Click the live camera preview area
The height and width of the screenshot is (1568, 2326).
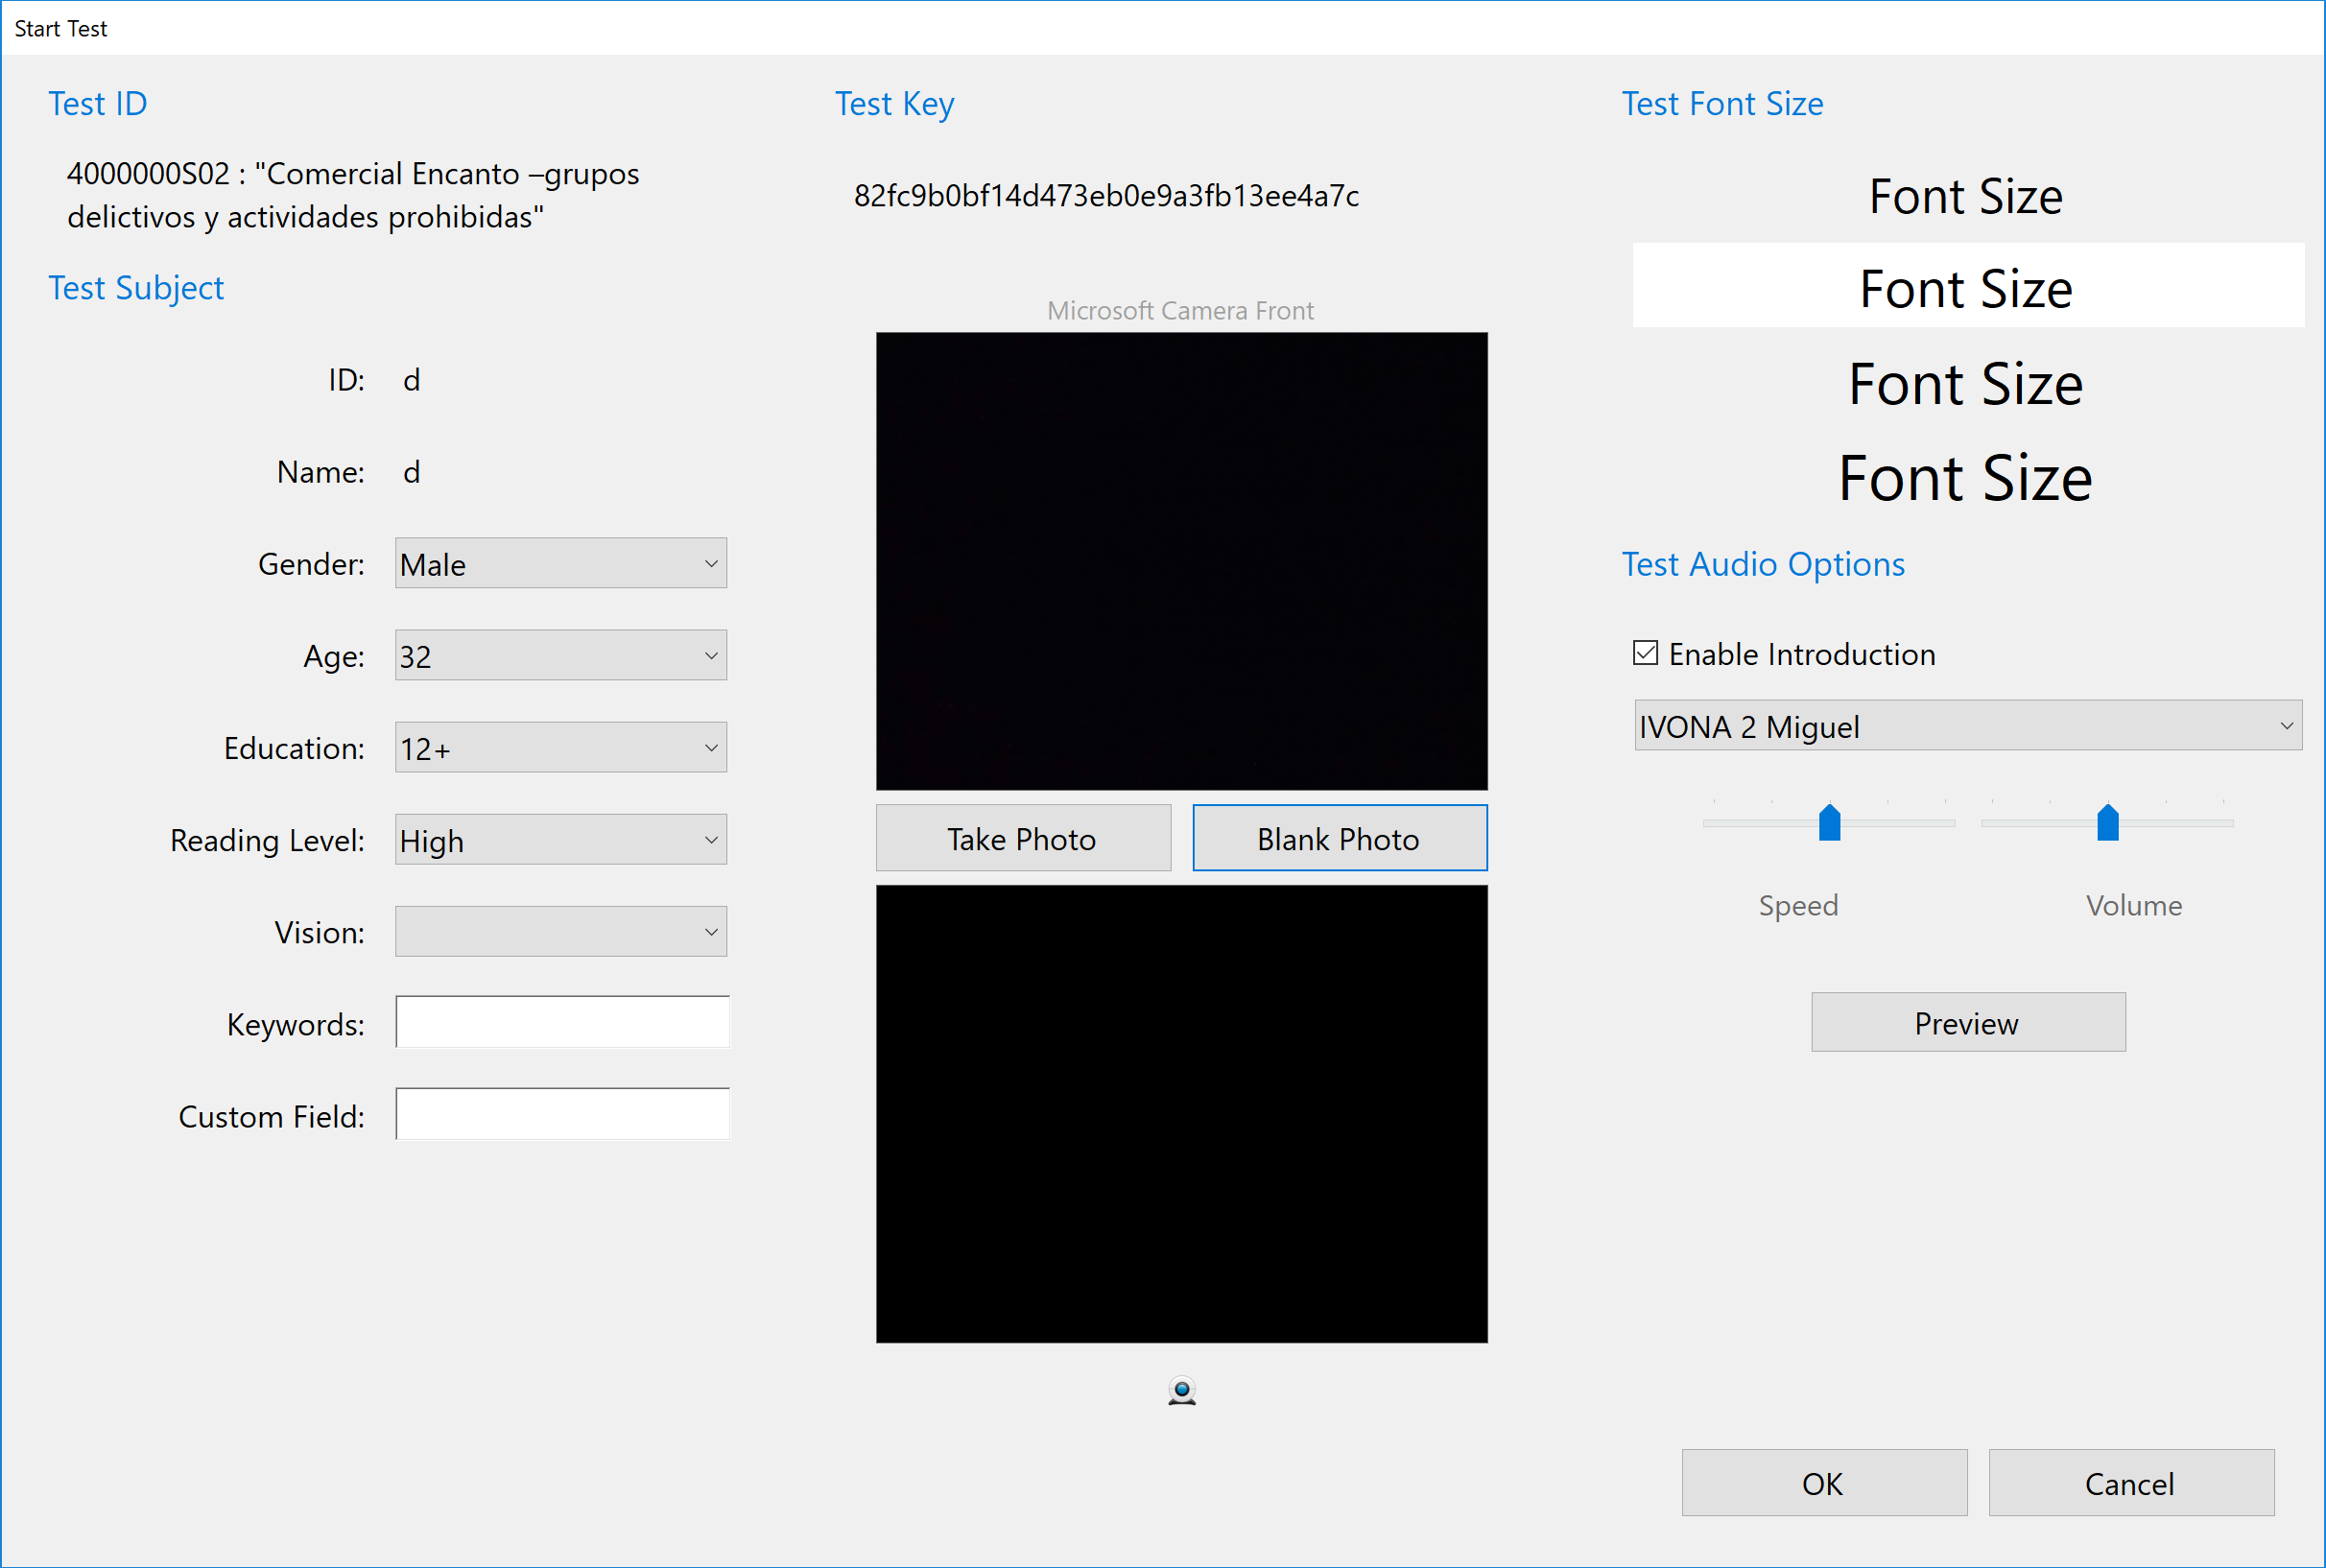1182,561
